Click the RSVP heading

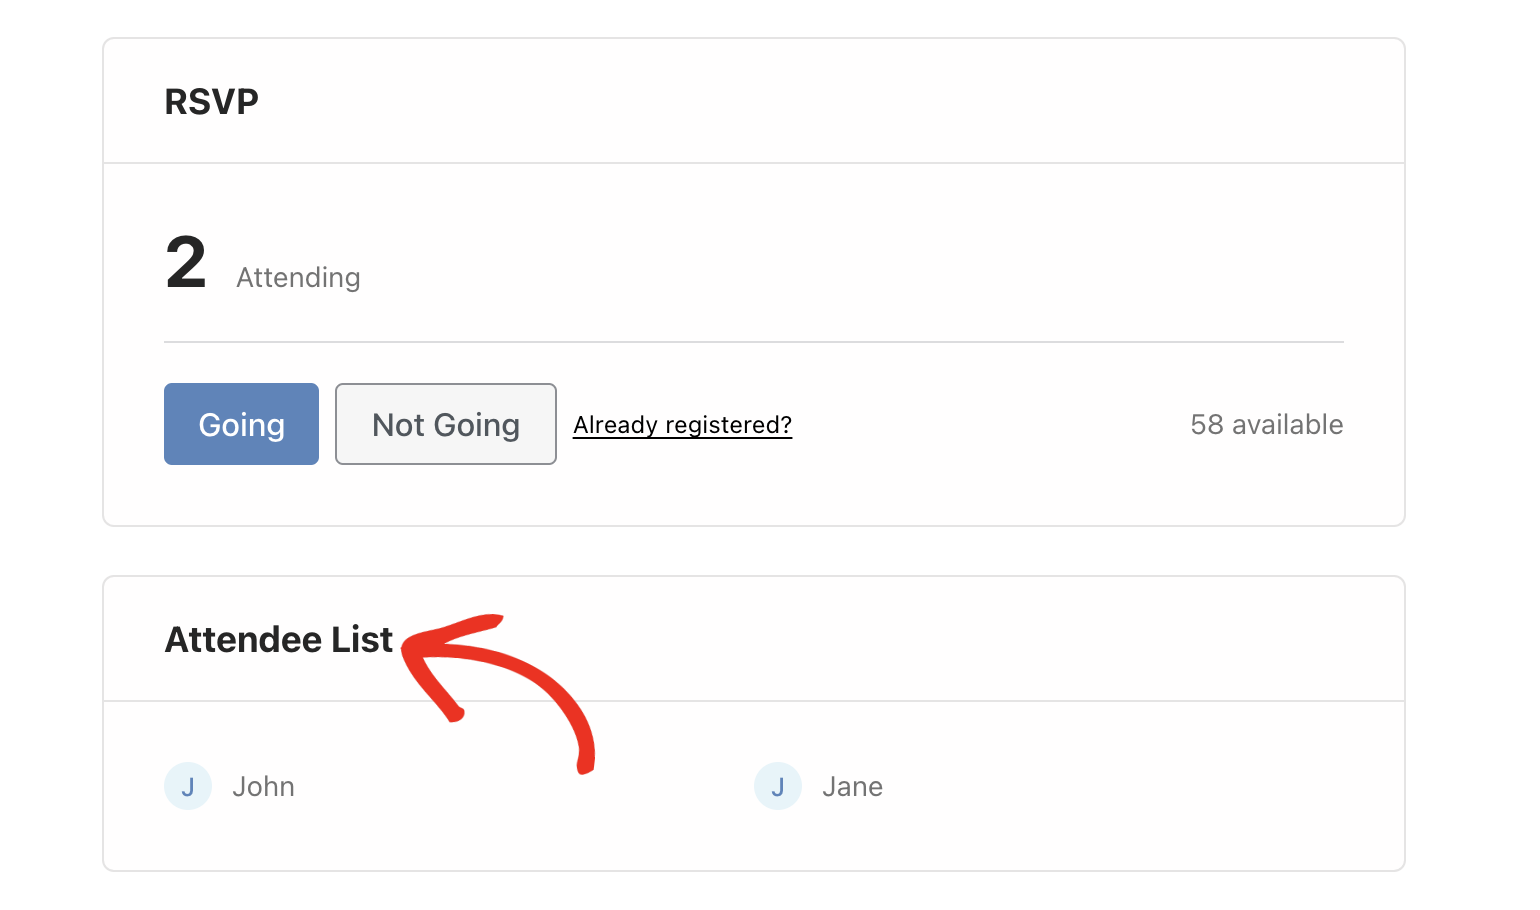[x=212, y=101]
